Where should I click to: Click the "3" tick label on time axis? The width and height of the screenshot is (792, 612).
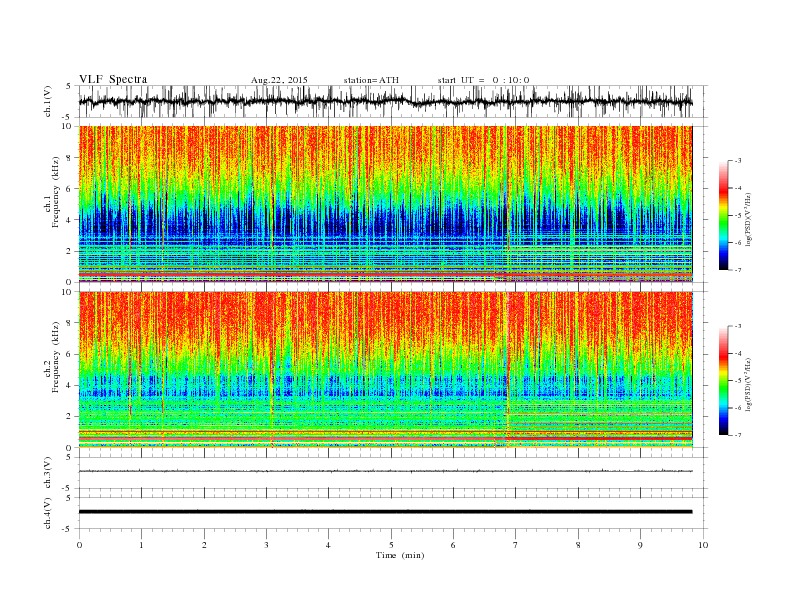[266, 545]
